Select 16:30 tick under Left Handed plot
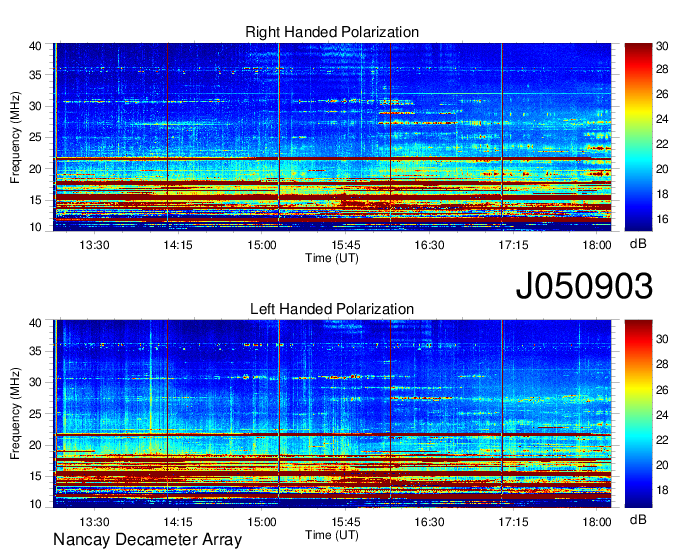This screenshot has width=680, height=552. point(429,522)
